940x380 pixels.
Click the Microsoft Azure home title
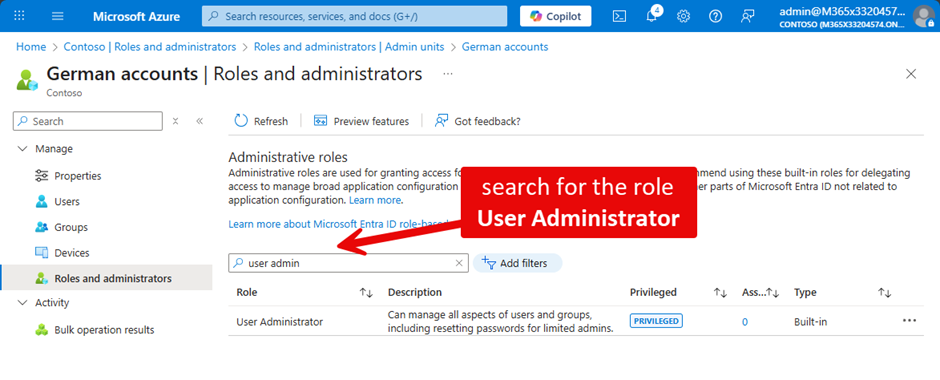(x=136, y=16)
